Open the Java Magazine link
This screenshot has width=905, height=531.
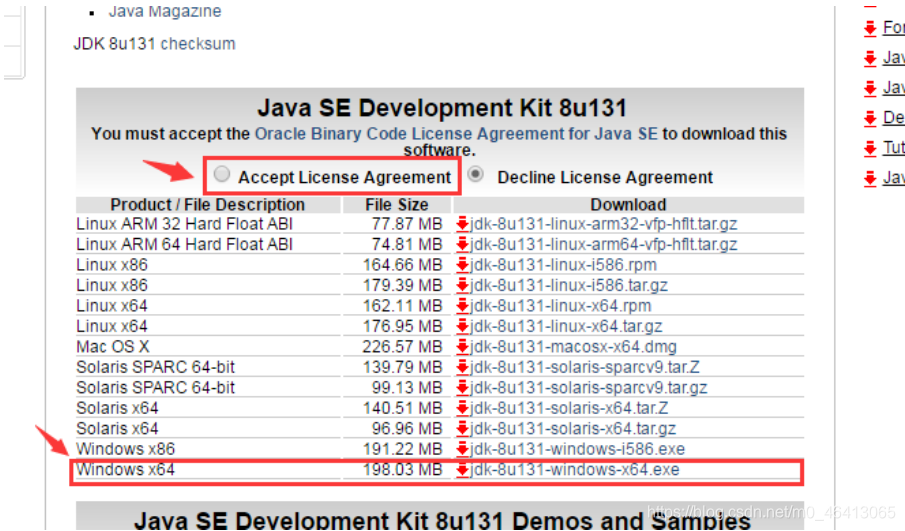(x=165, y=11)
